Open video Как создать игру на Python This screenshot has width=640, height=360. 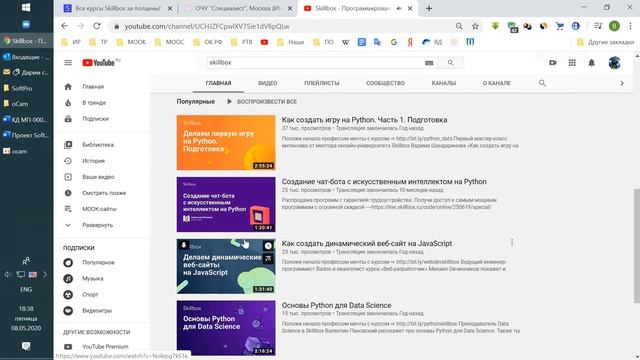[364, 120]
